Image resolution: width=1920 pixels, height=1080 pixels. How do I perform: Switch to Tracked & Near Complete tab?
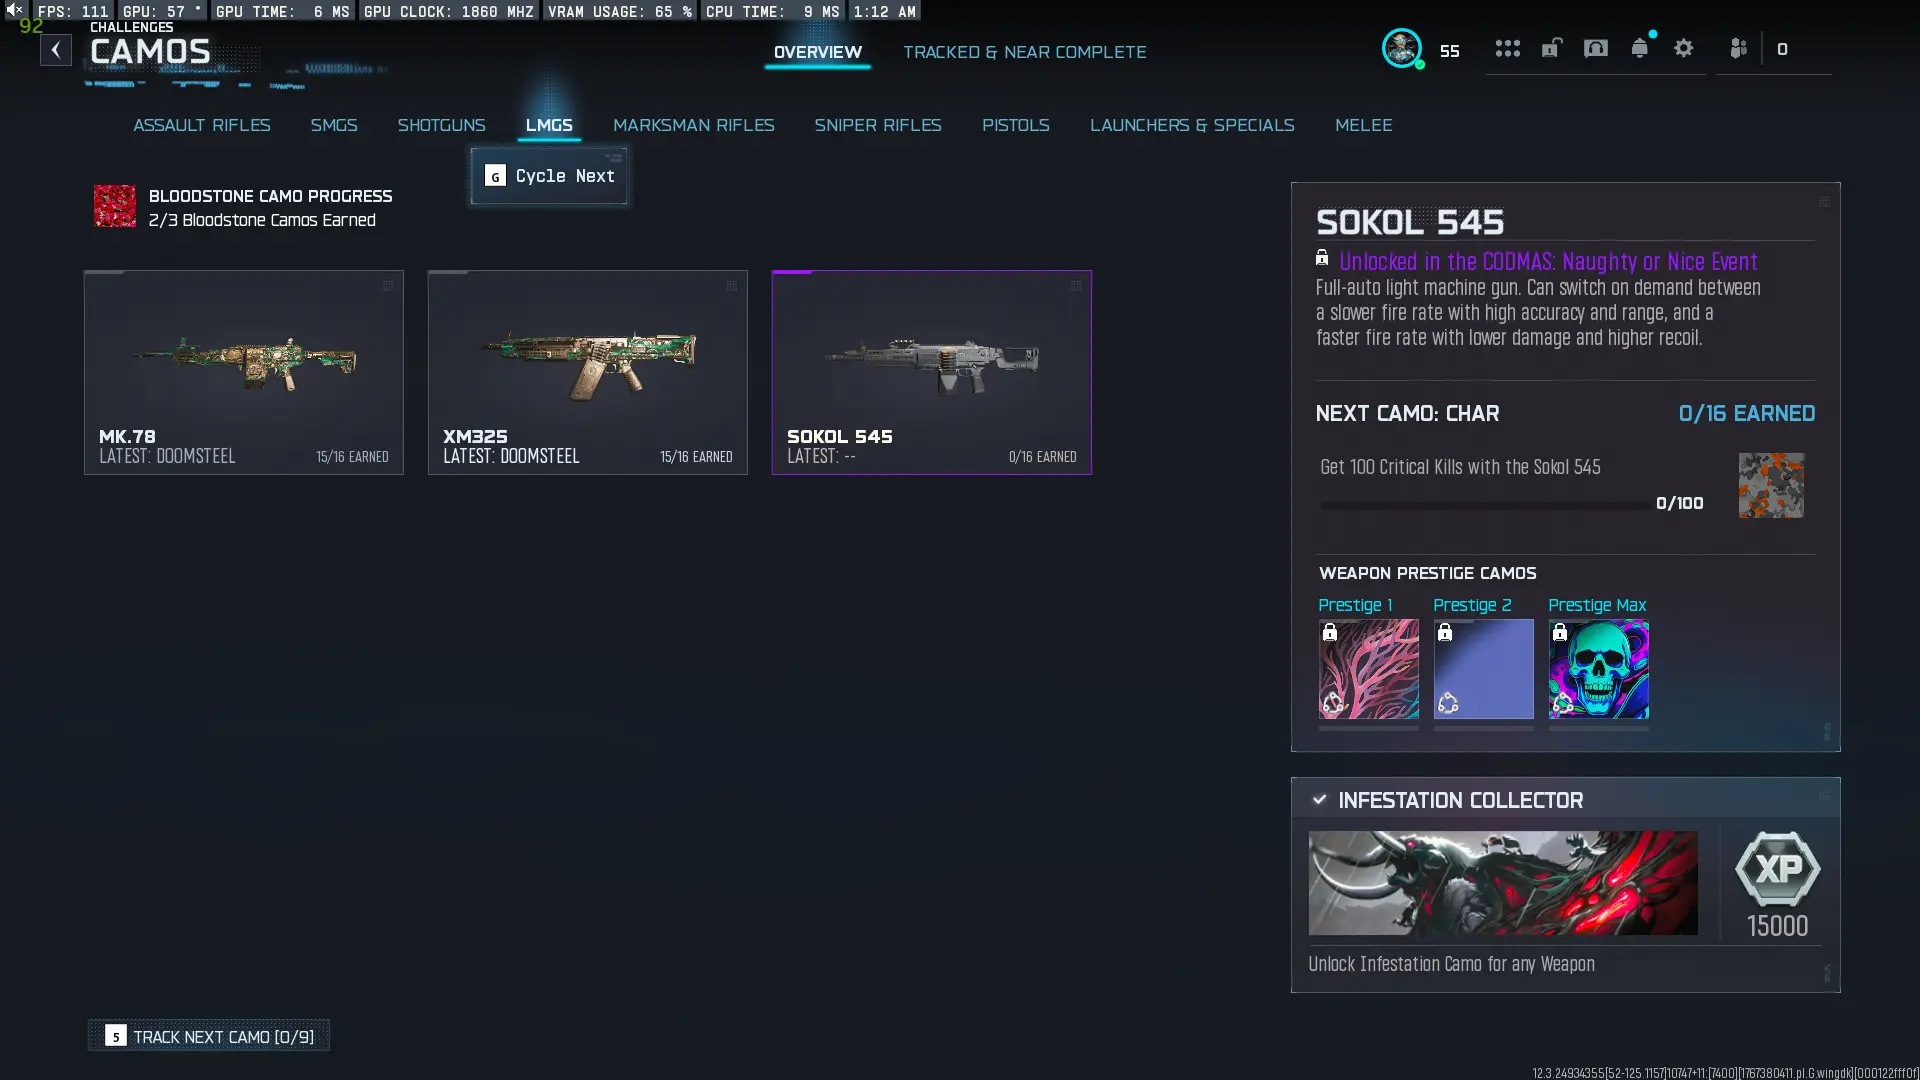(1024, 52)
